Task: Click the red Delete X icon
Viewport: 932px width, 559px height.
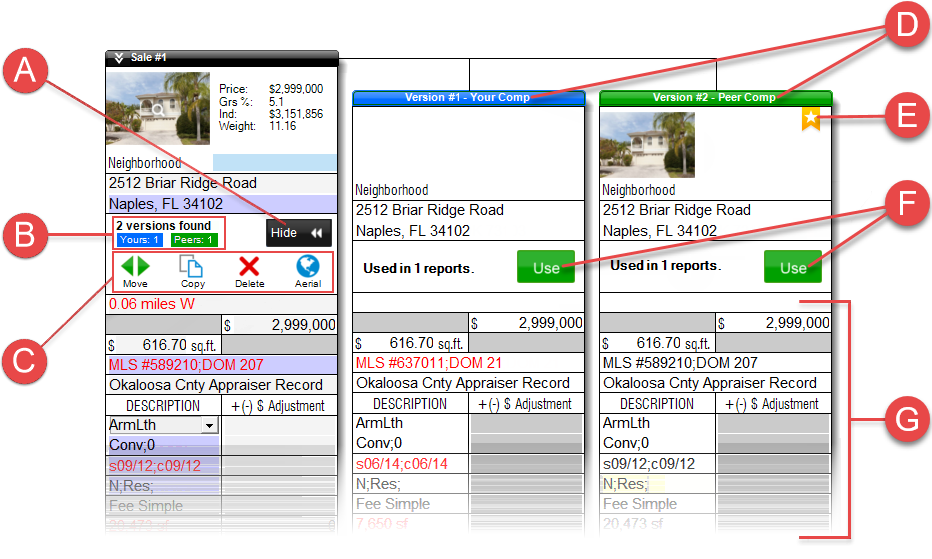Action: point(249,267)
